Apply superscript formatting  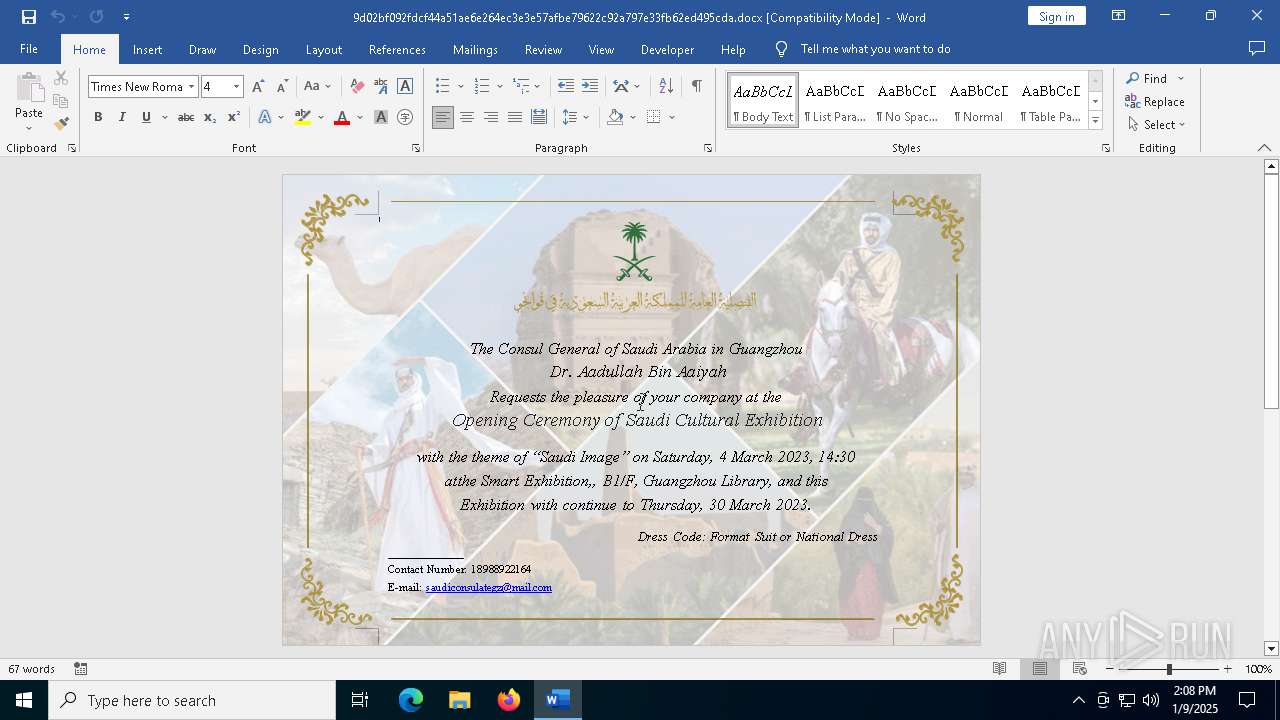point(233,118)
